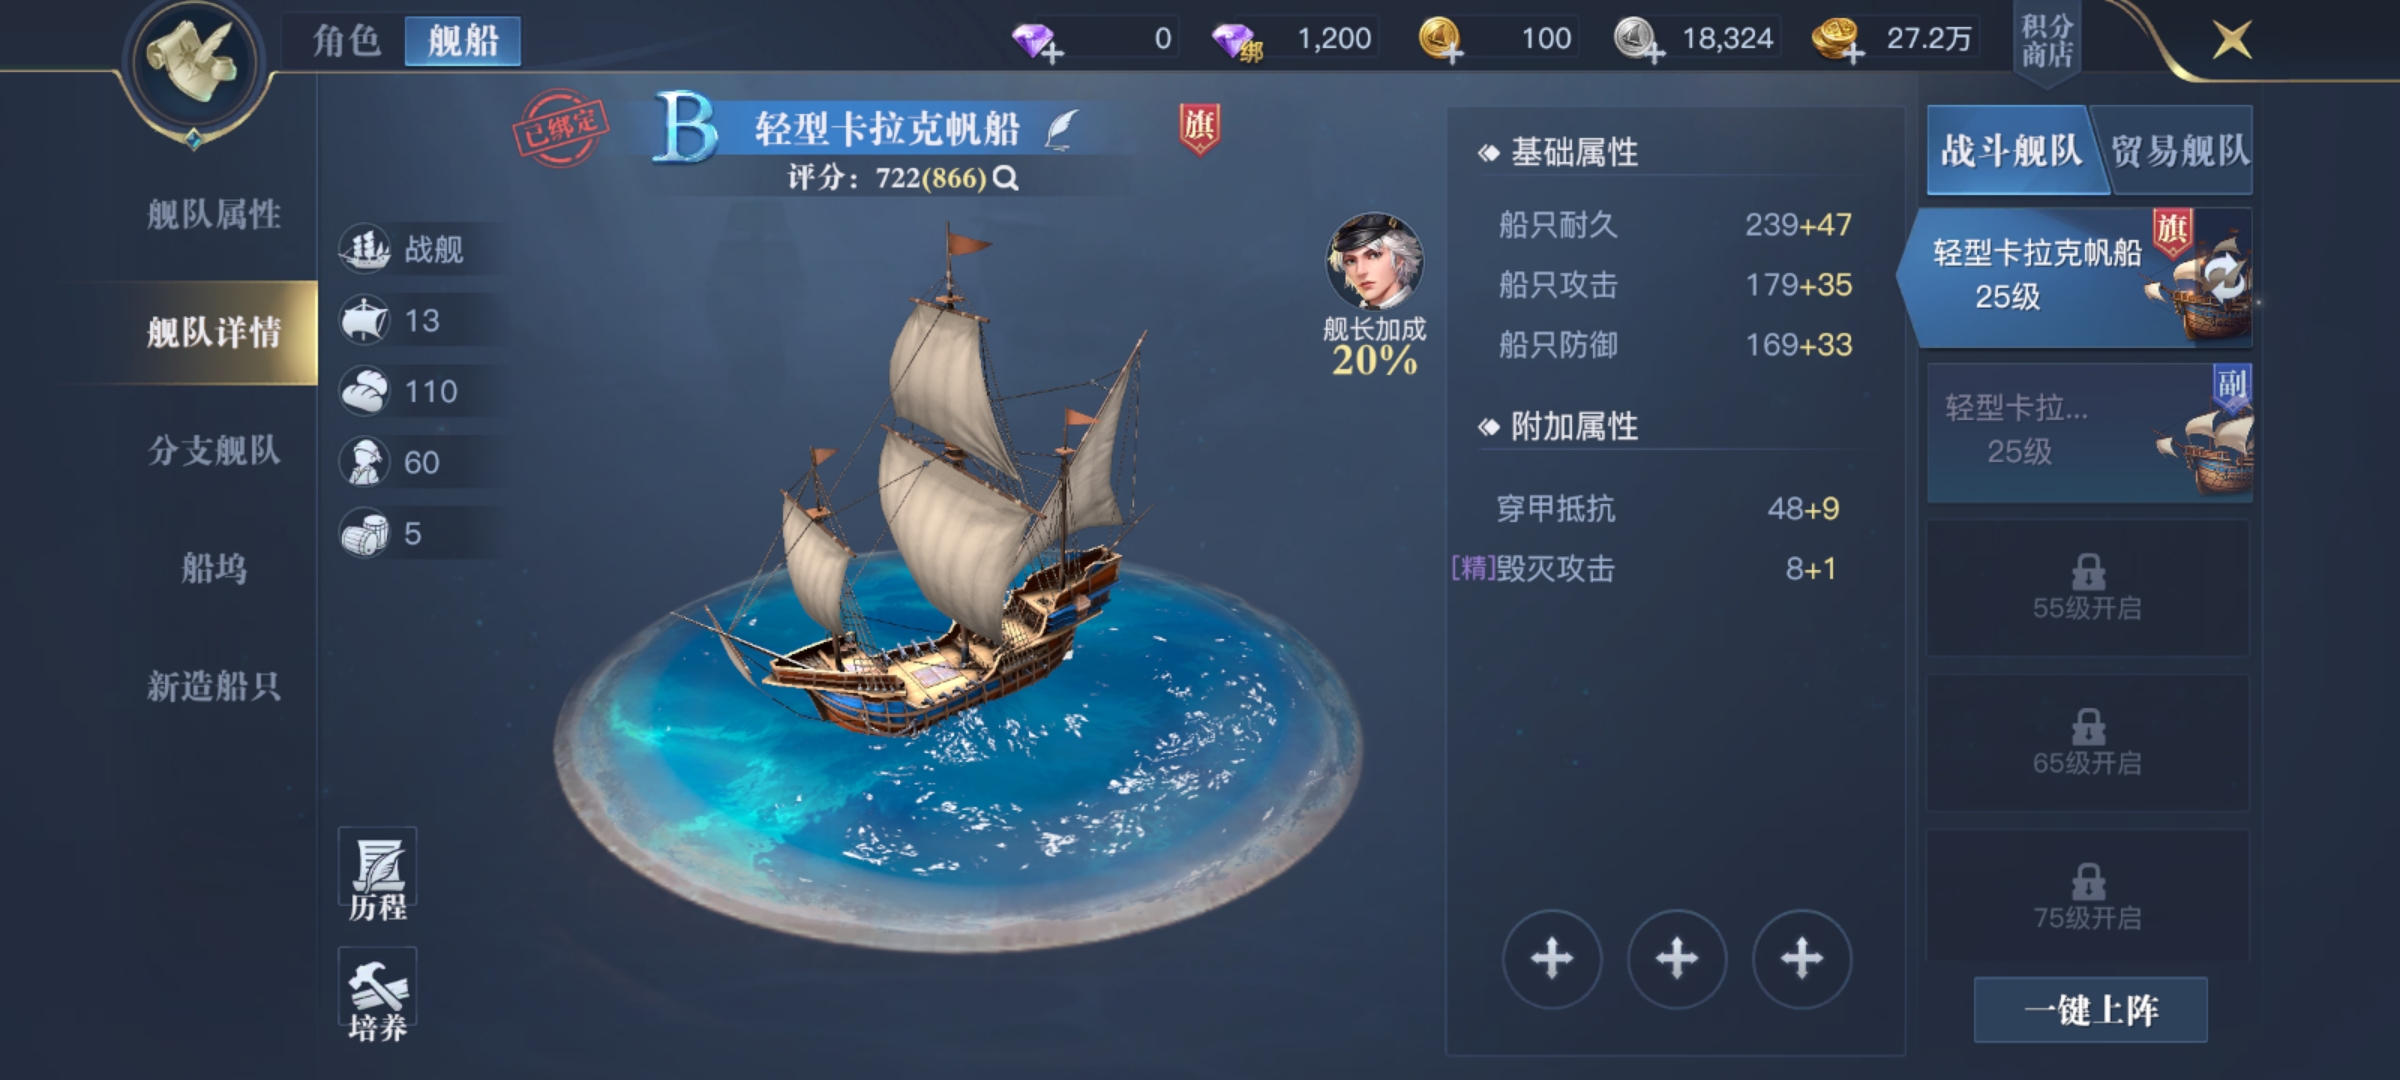Viewport: 2400px width, 1080px height.
Task: Select the 副 secondary ship card
Action: tap(2090, 432)
